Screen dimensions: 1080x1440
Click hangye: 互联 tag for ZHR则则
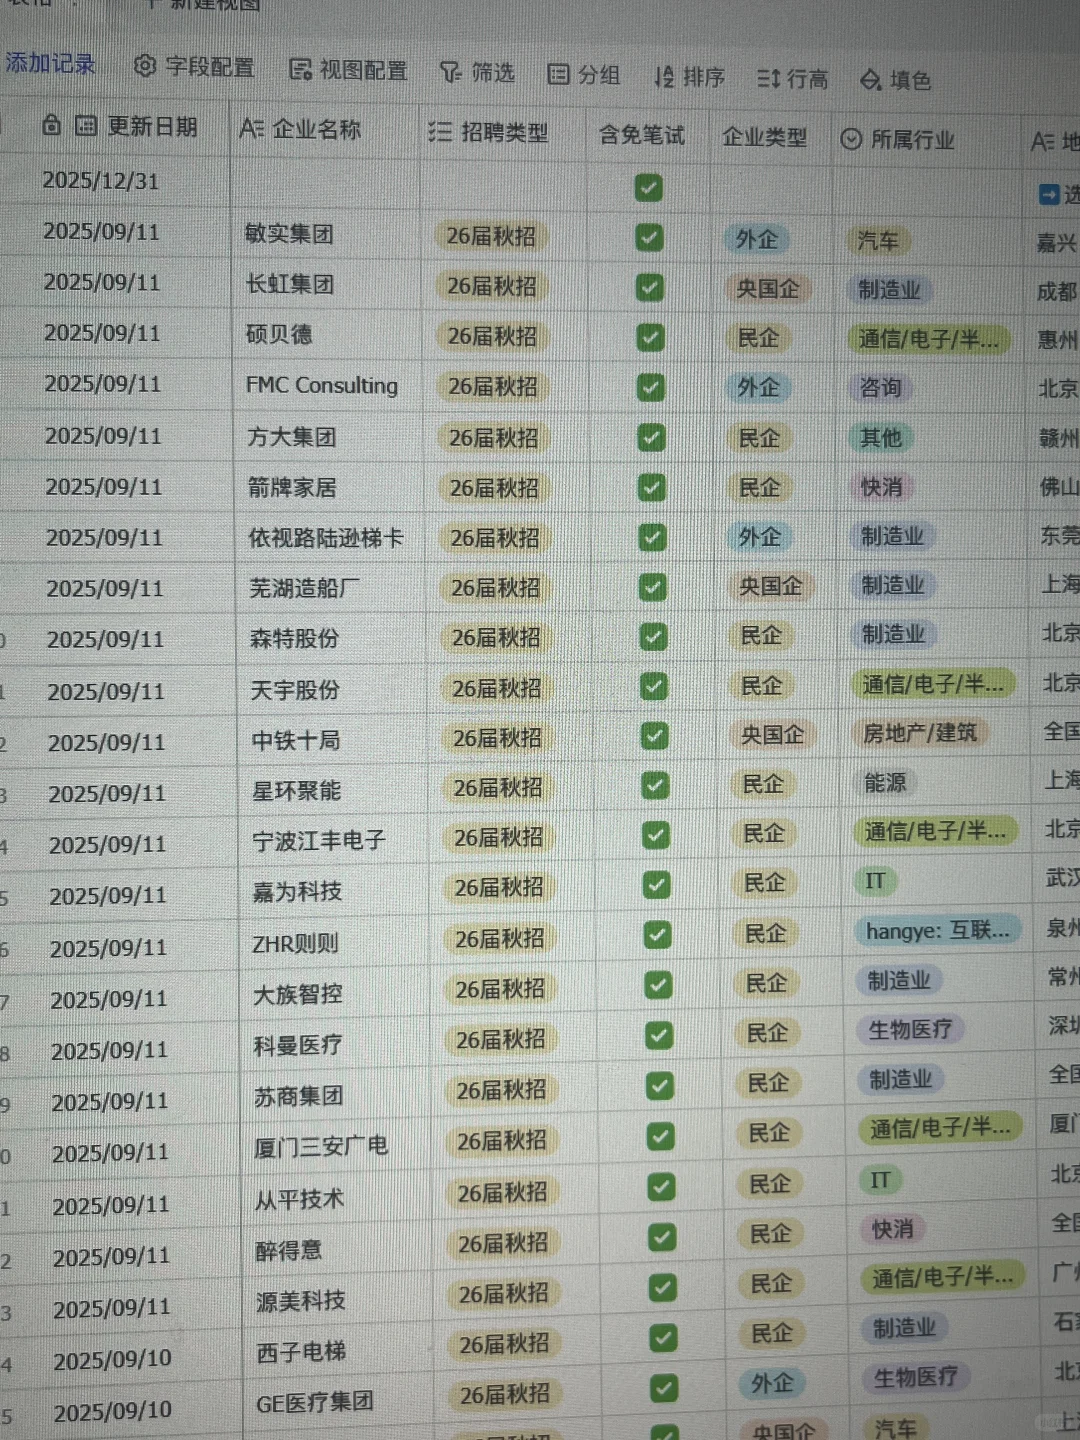point(938,932)
